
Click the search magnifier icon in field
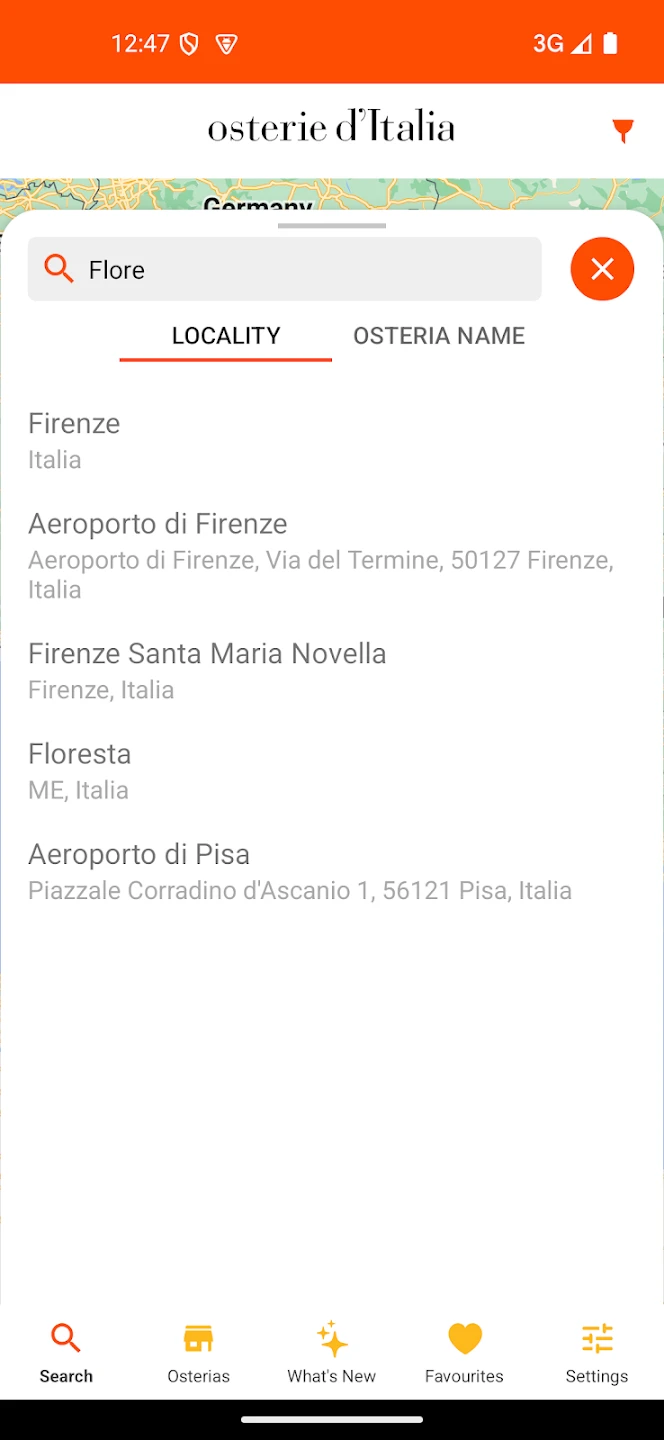coord(59,268)
